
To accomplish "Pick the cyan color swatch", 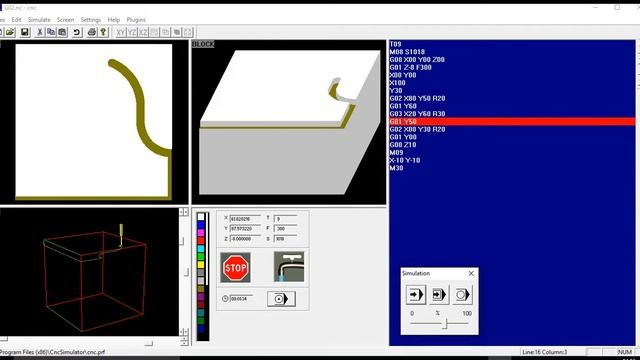I will tap(201, 248).
